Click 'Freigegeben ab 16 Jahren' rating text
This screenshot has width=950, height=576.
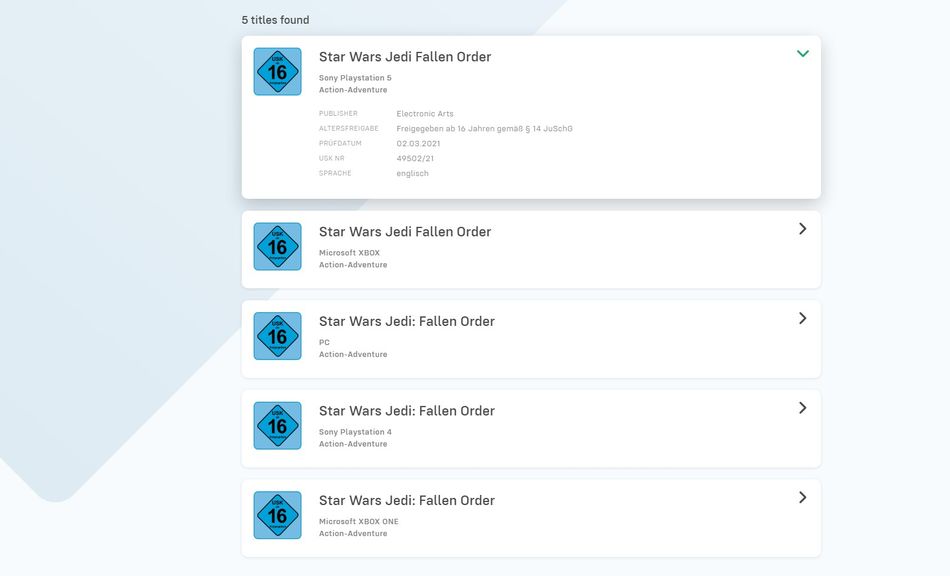(484, 128)
